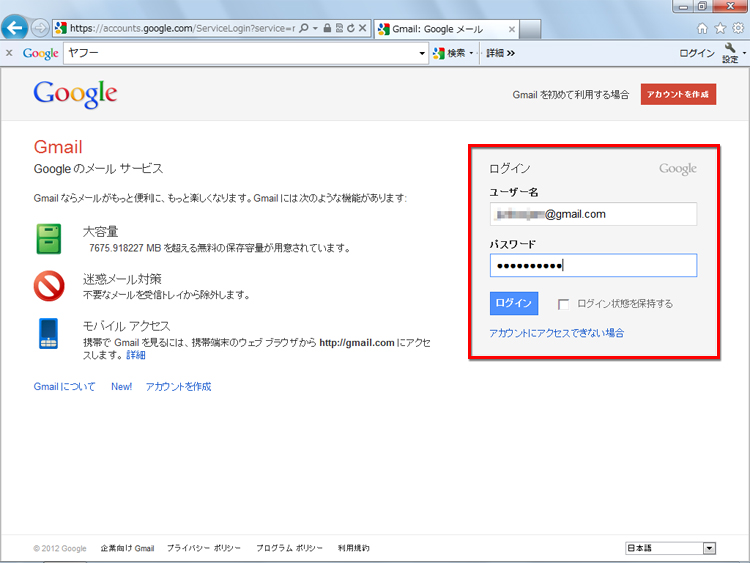Click the search magnifier in address bar
Viewport: 750px width, 563px height.
304,28
